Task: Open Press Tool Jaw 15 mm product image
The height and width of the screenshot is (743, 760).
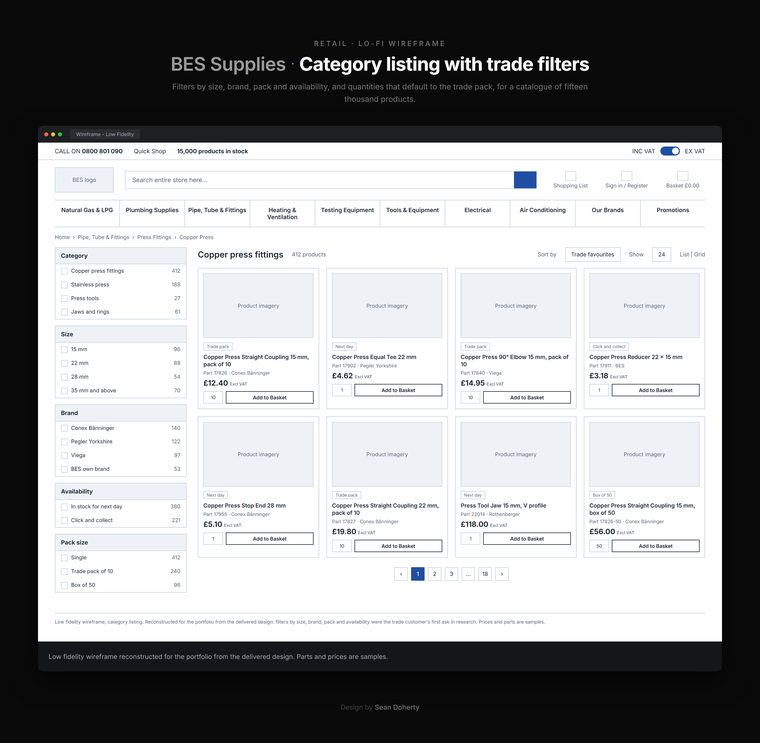Action: 516,454
